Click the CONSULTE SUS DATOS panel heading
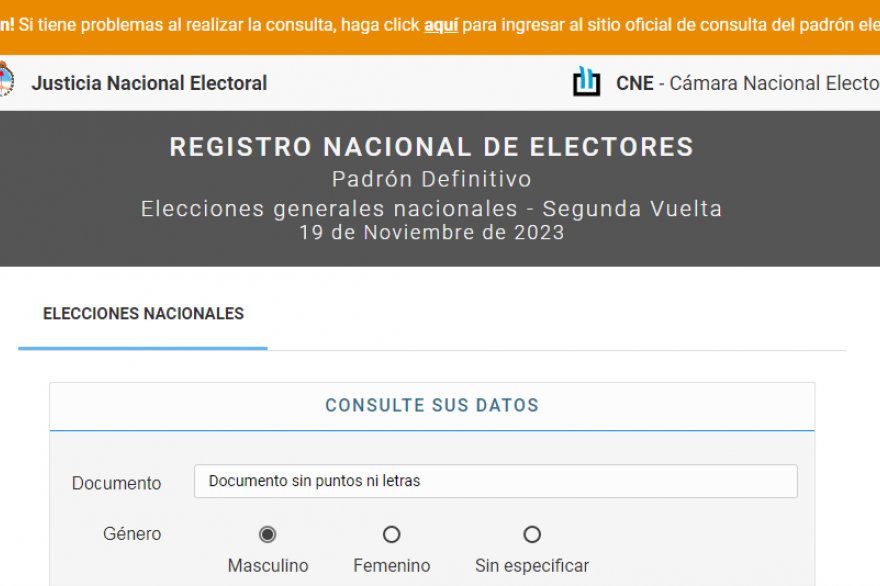The height and width of the screenshot is (586, 880). [432, 406]
